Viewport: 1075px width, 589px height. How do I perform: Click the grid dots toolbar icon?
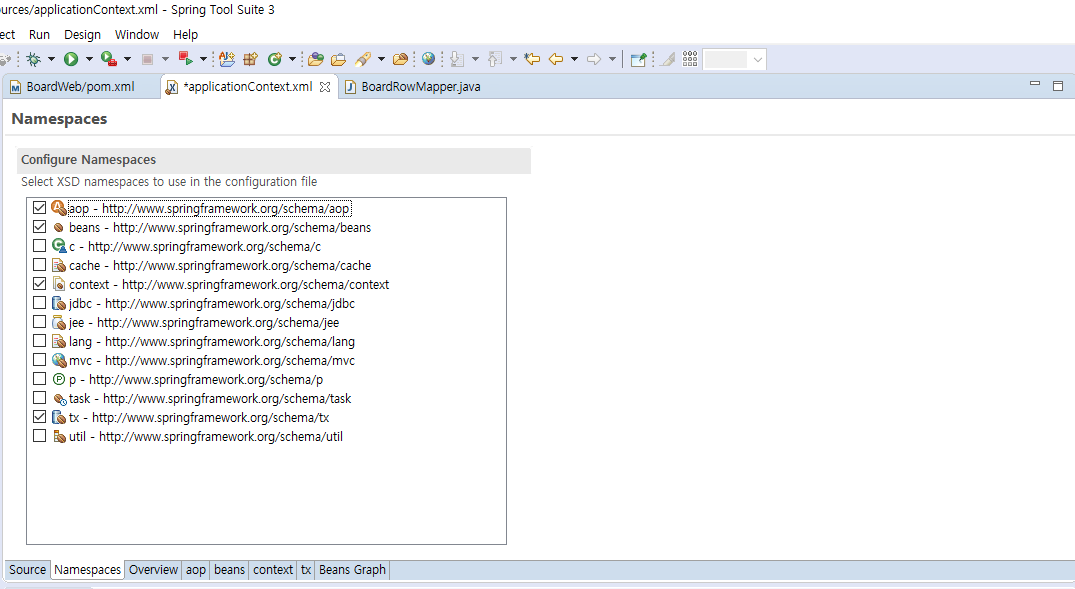tap(690, 59)
